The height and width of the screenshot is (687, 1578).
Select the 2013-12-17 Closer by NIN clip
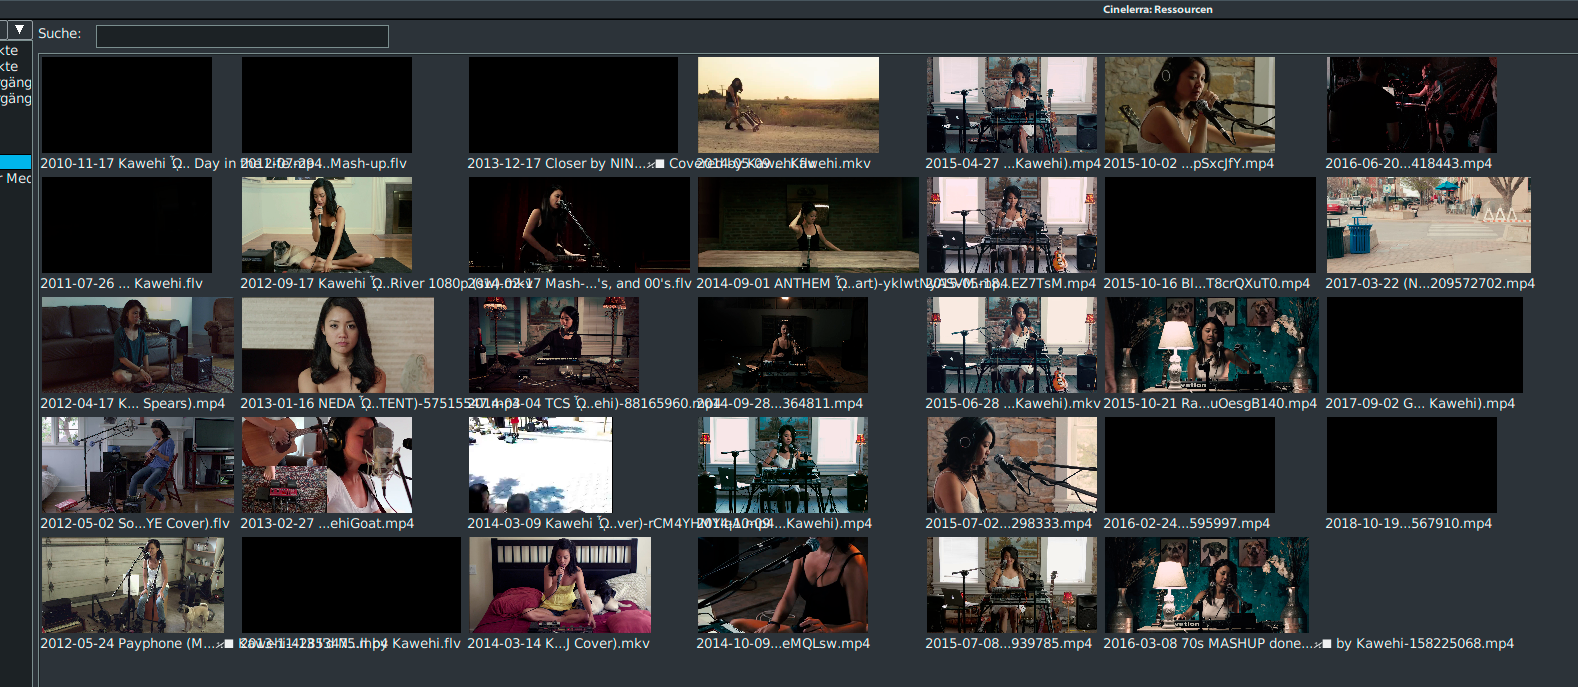coord(572,105)
